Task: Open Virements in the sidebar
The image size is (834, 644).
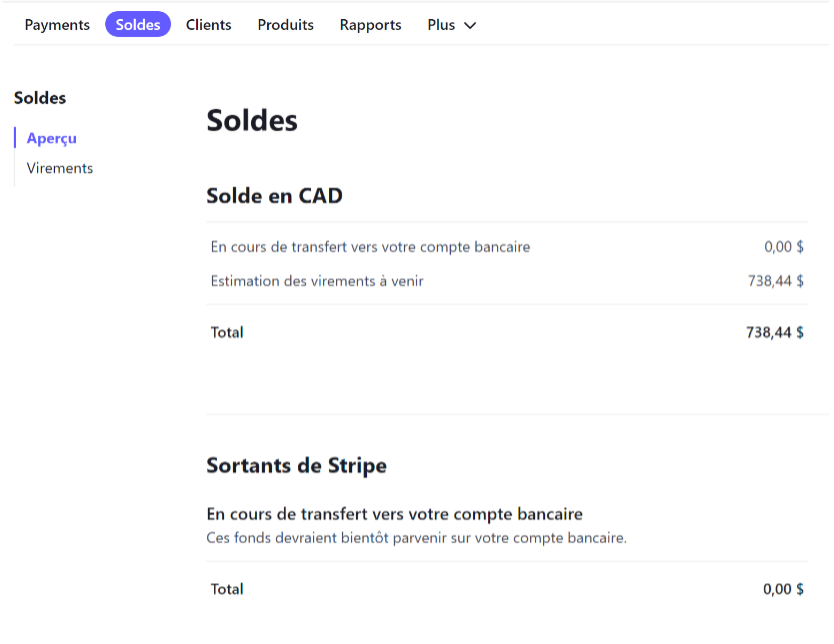Action: click(60, 168)
